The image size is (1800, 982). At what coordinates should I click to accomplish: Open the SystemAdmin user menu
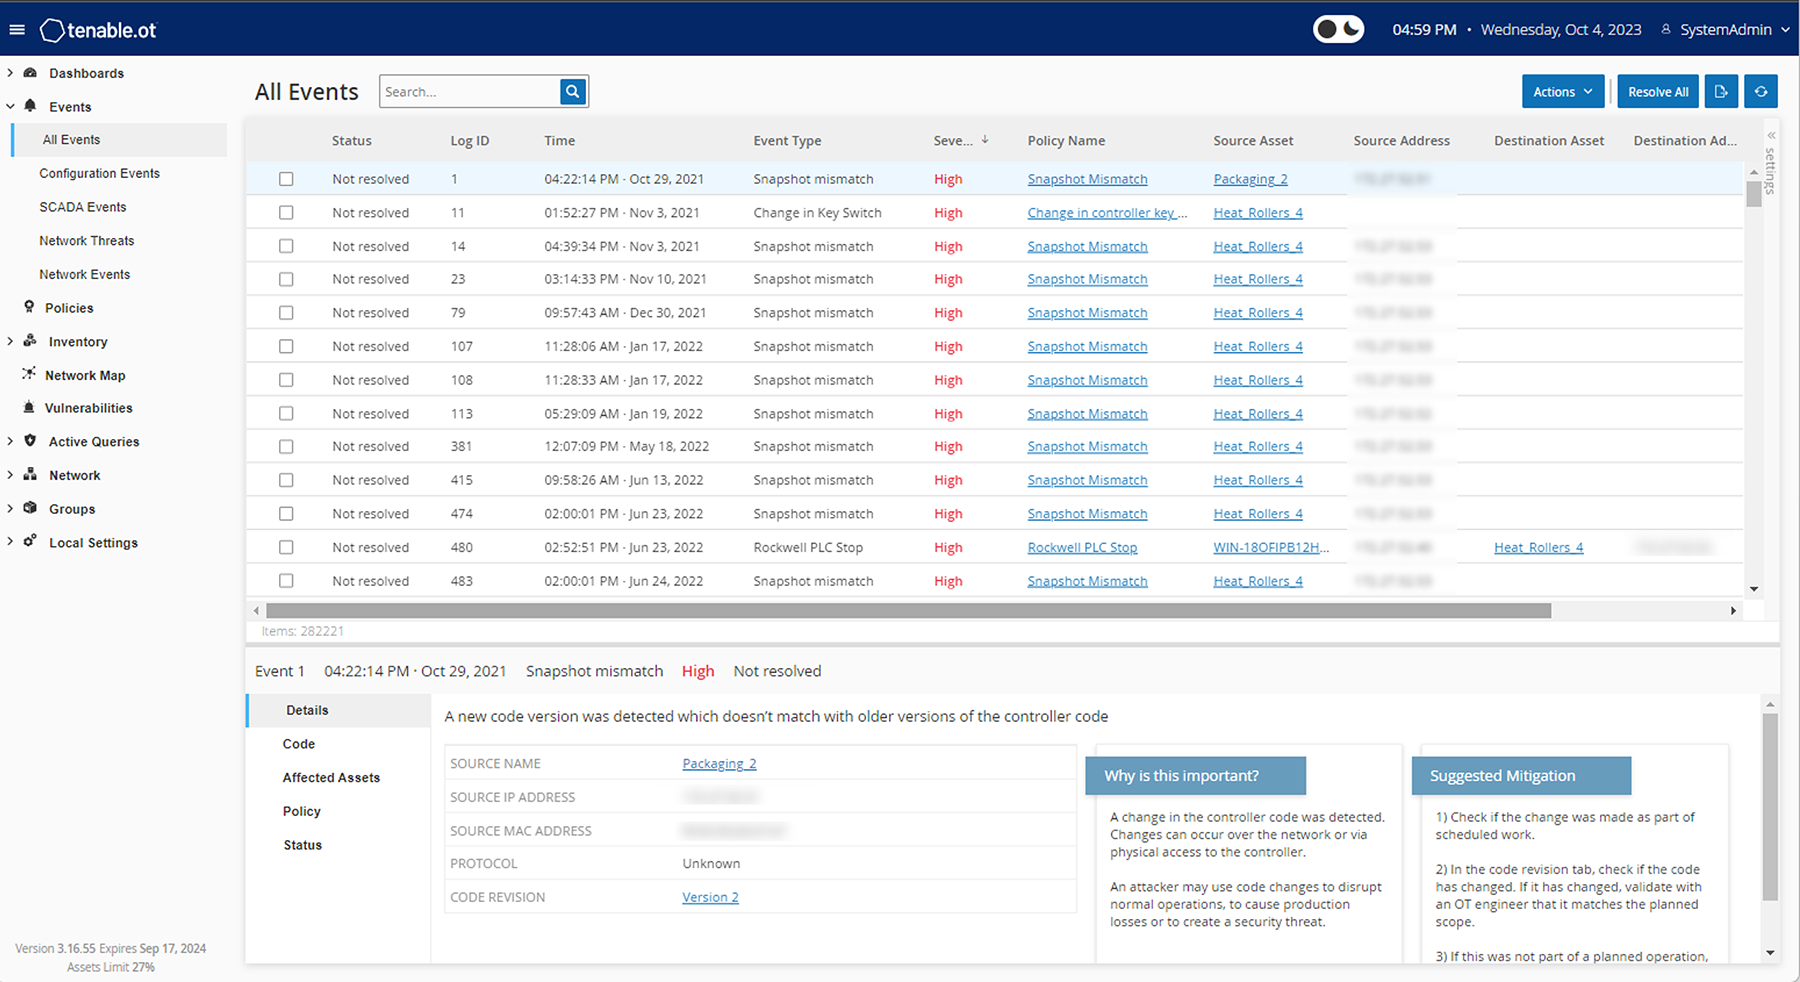click(x=1725, y=30)
